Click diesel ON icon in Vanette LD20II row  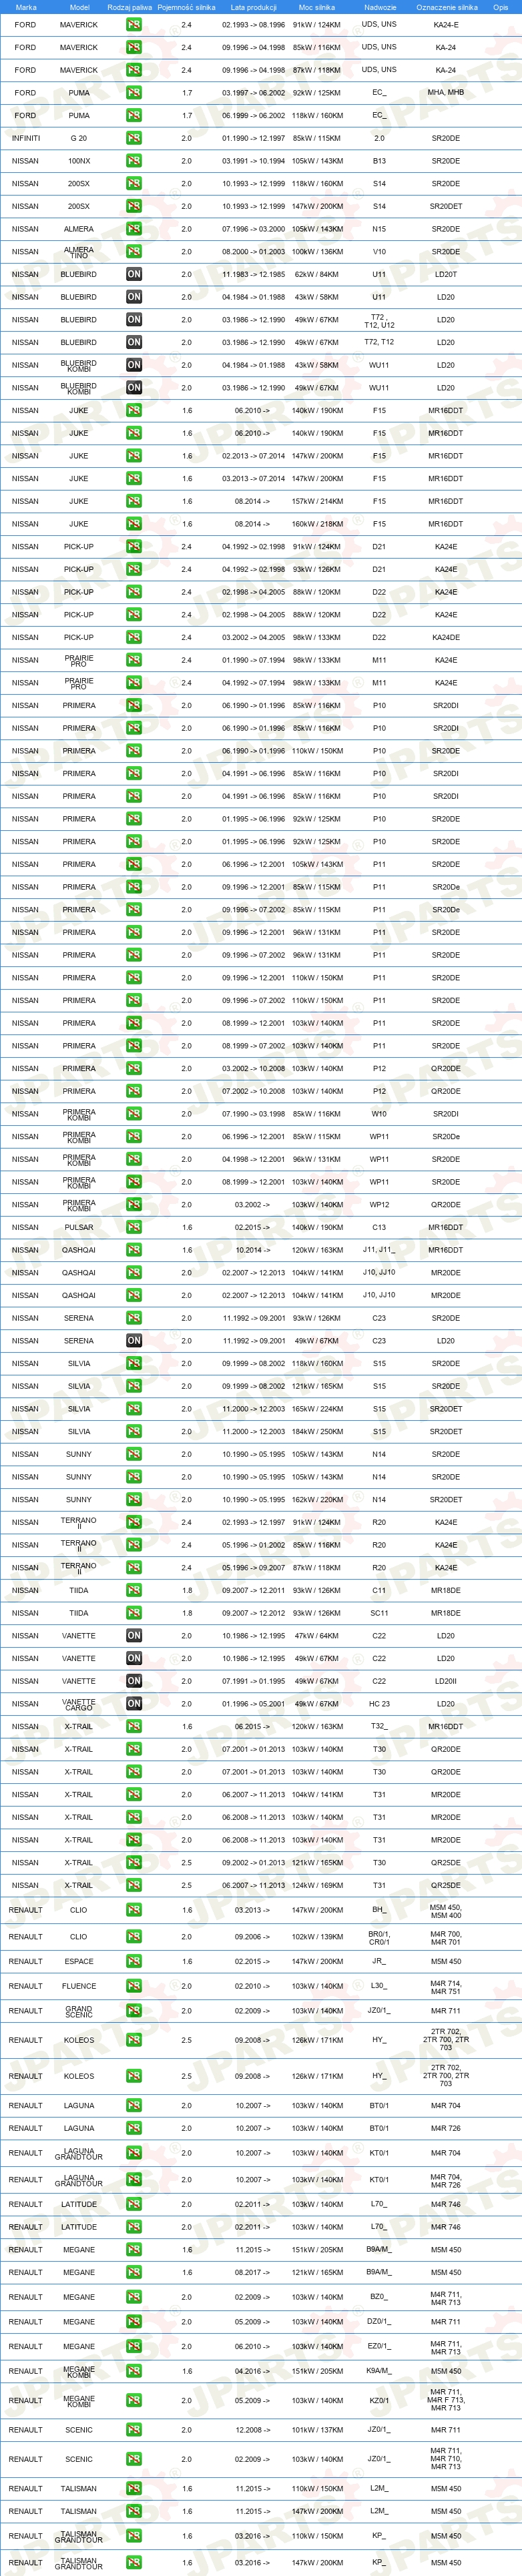click(134, 1681)
